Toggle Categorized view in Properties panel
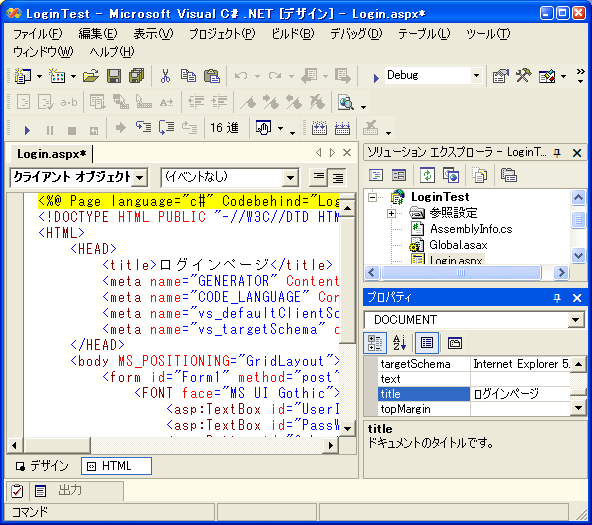 point(375,343)
